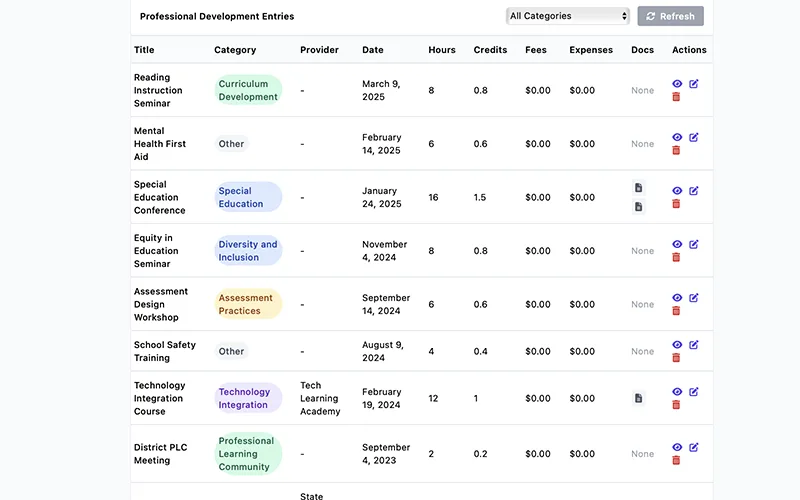Click the Fees column header
800x500 pixels.
[536, 50]
